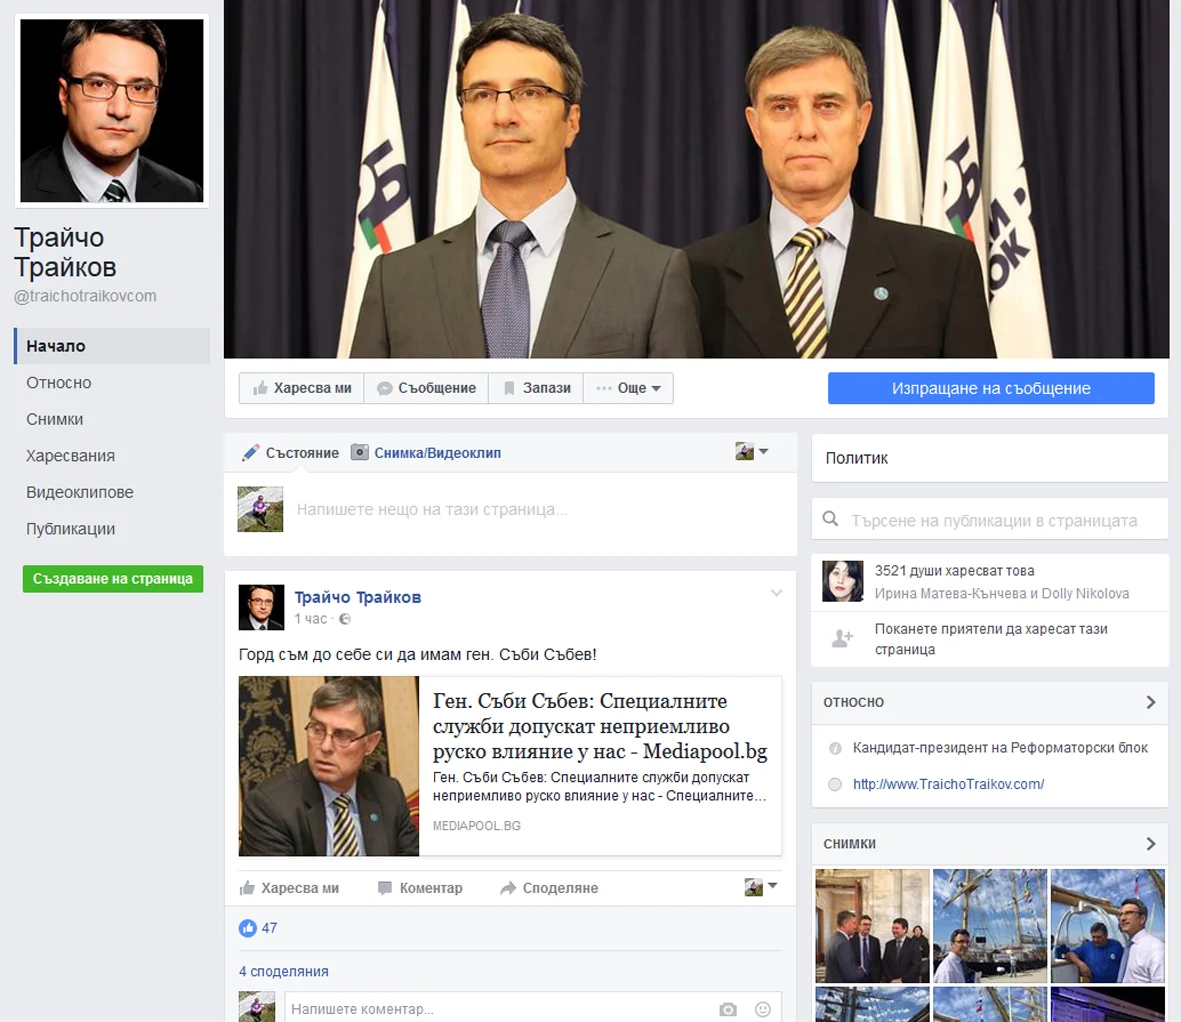
Task: Click the comment icon beside Коментар
Action: click(385, 888)
